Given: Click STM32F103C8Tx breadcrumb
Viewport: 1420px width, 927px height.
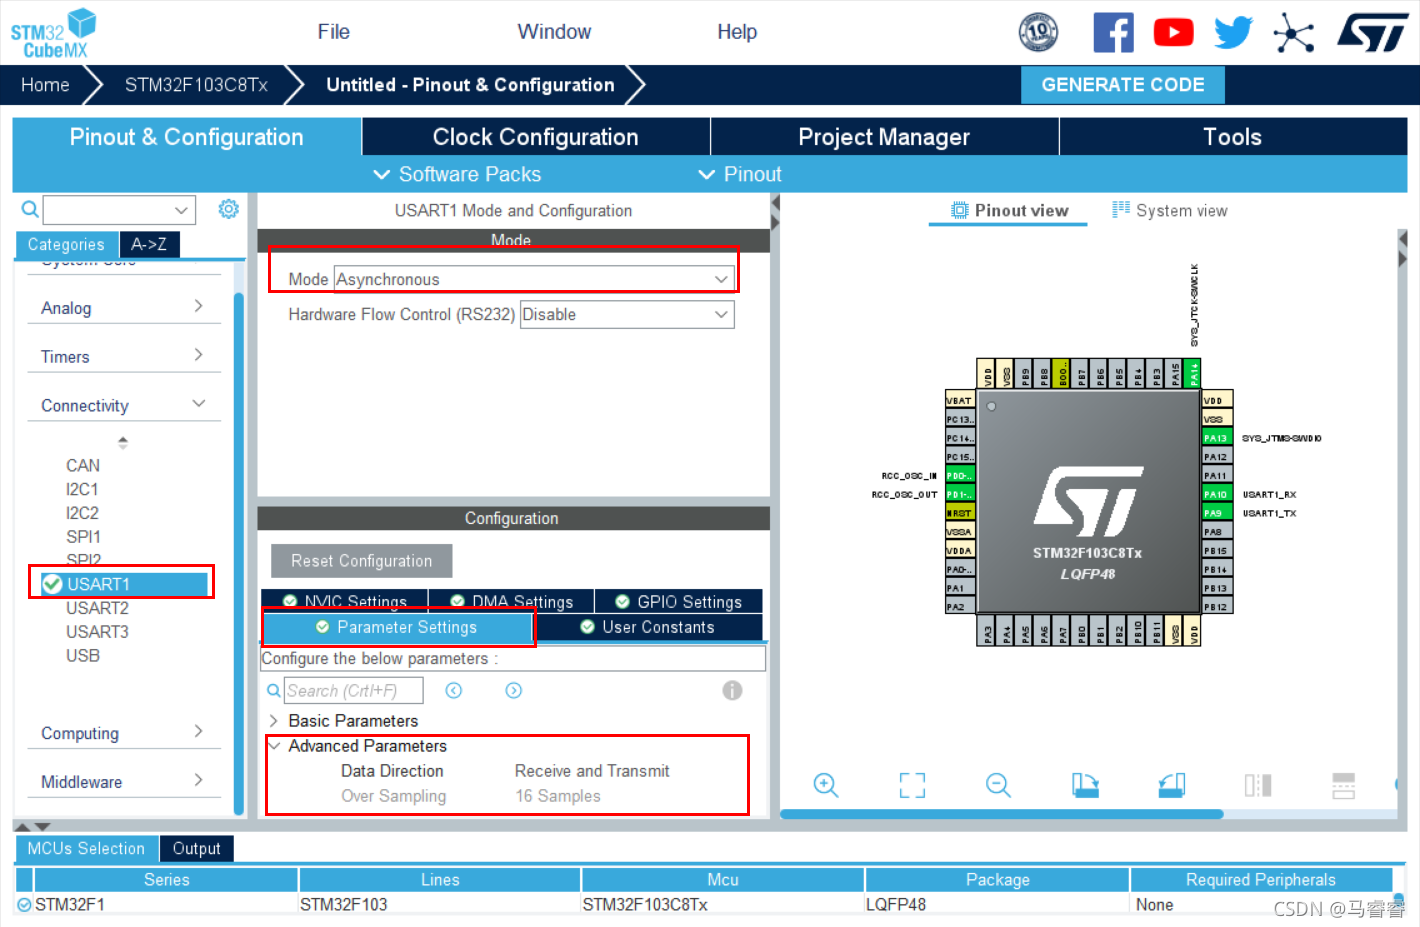Looking at the screenshot, I should click(x=196, y=85).
